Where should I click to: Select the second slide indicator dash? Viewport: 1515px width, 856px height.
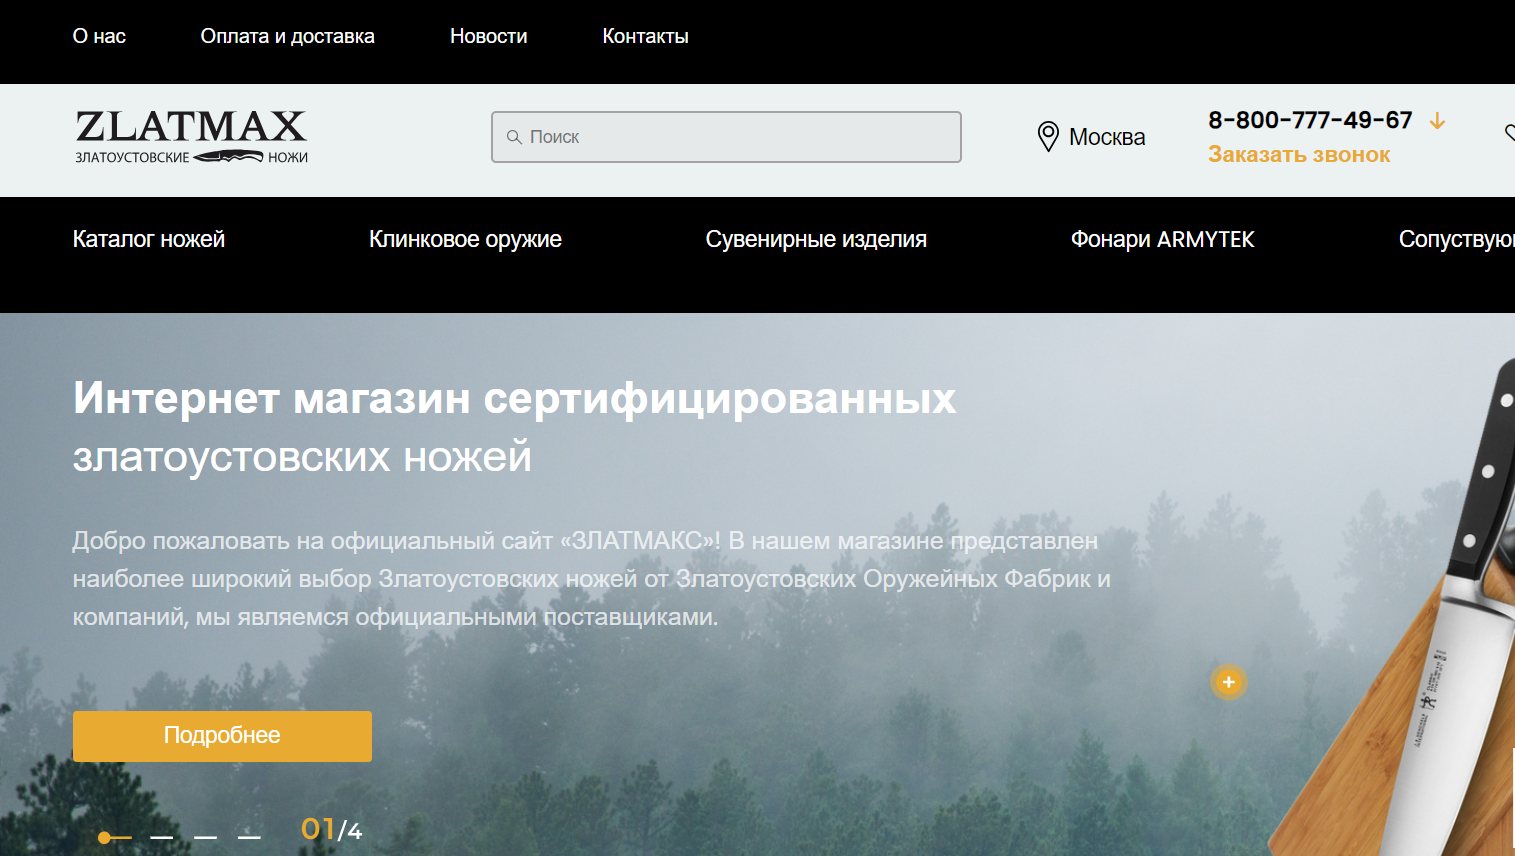point(162,836)
